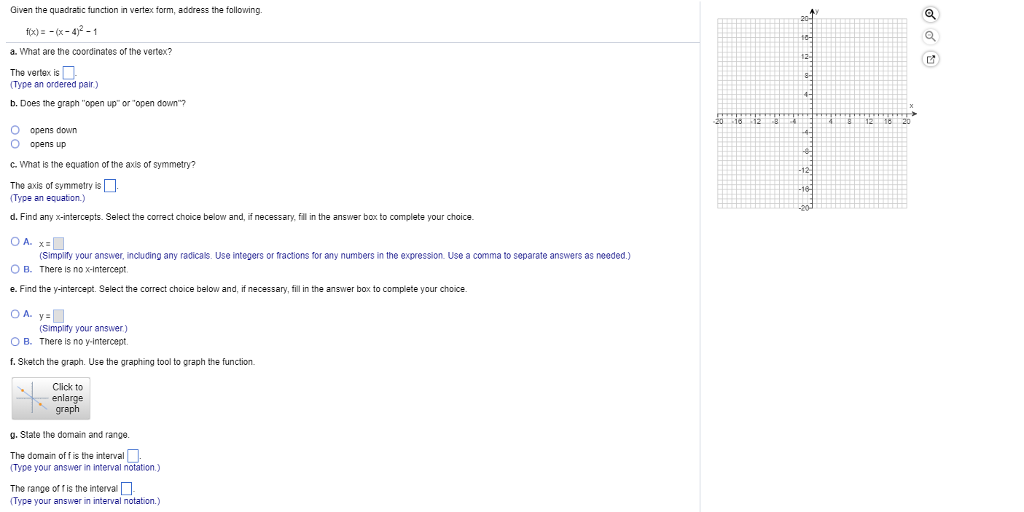Click the range interval answer box

127,488
